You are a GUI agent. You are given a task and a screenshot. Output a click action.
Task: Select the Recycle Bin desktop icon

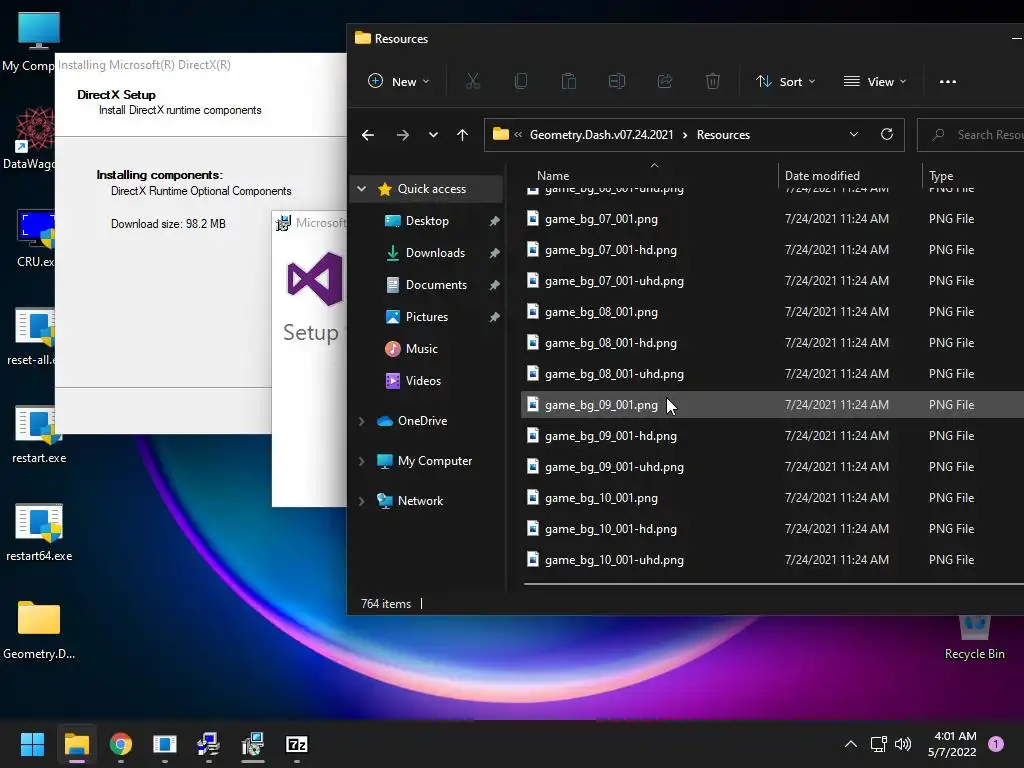click(974, 639)
